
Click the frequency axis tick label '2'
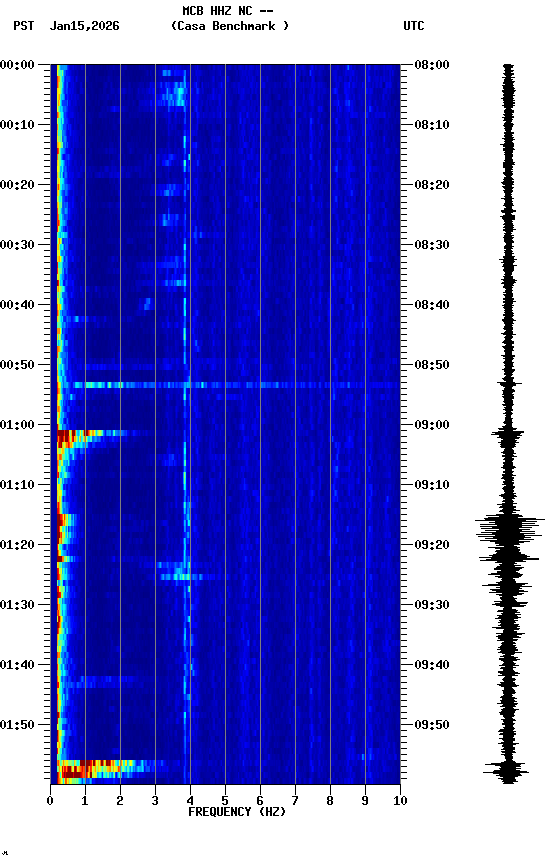120,801
